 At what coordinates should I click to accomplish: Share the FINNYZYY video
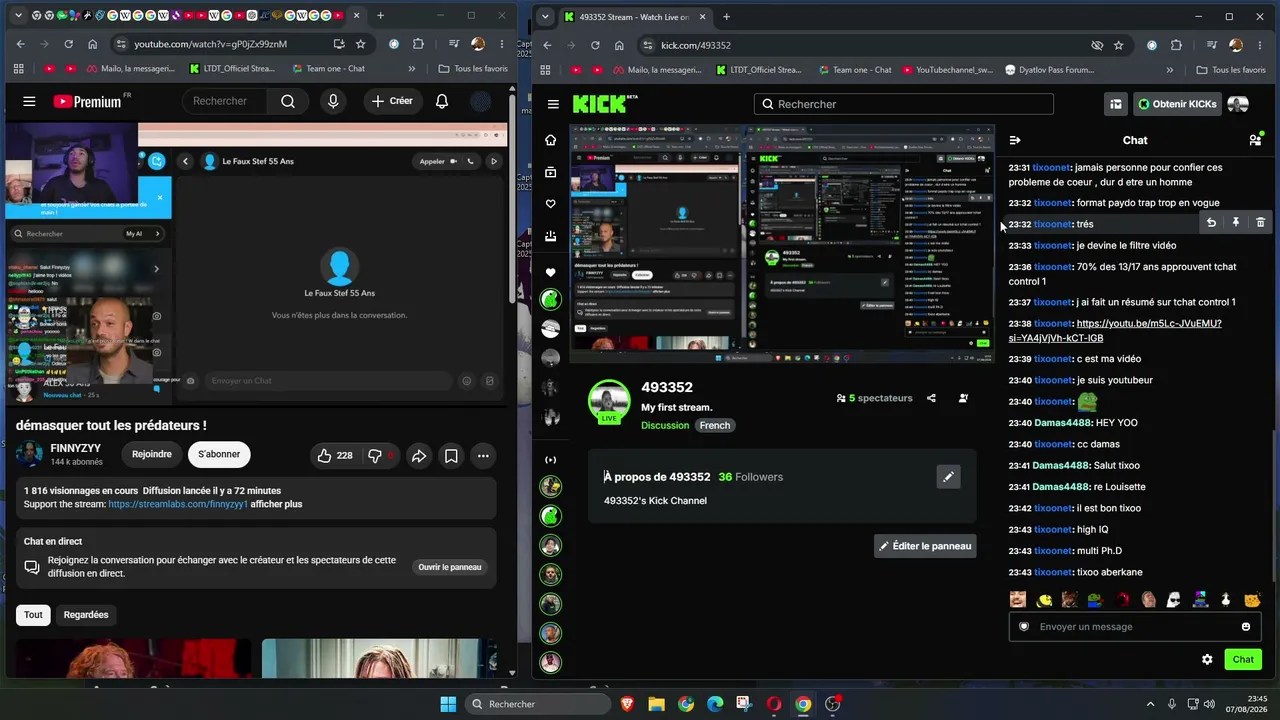click(419, 455)
